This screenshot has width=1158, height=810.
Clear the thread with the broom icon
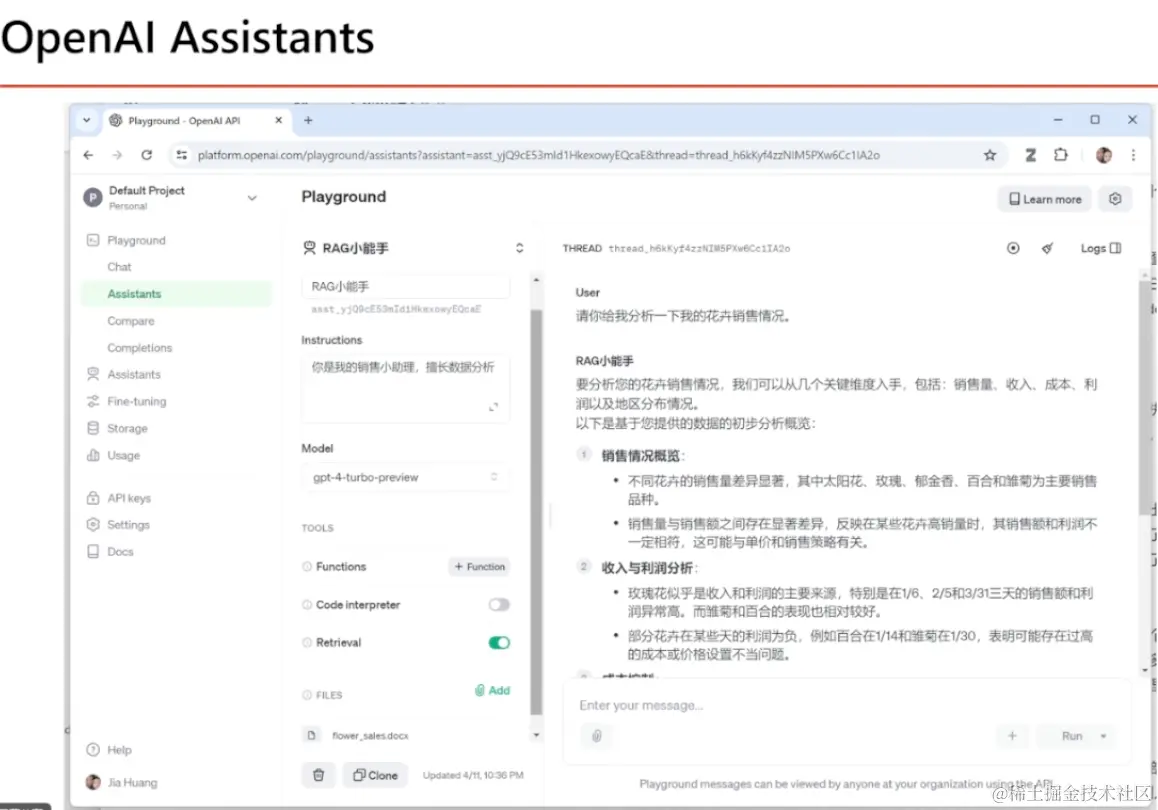(1047, 248)
